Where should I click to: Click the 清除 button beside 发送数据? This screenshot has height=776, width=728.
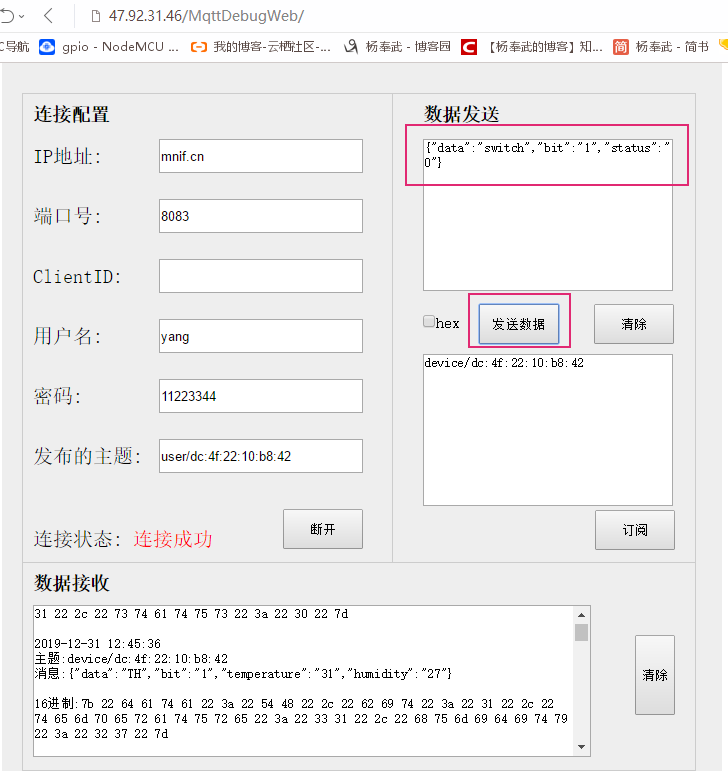pos(634,324)
